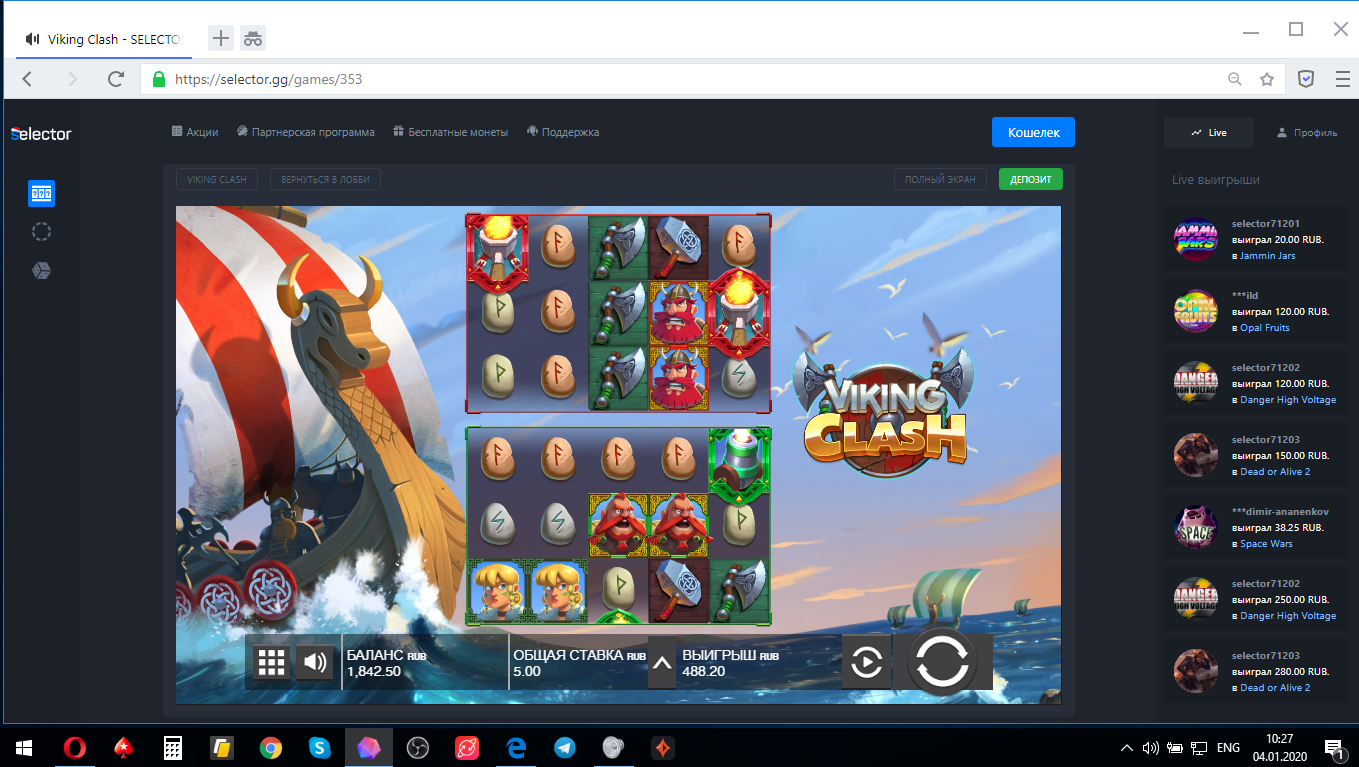The width and height of the screenshot is (1359, 767).
Task: Click Jammin Jars game thumbnail
Action: 1195,240
